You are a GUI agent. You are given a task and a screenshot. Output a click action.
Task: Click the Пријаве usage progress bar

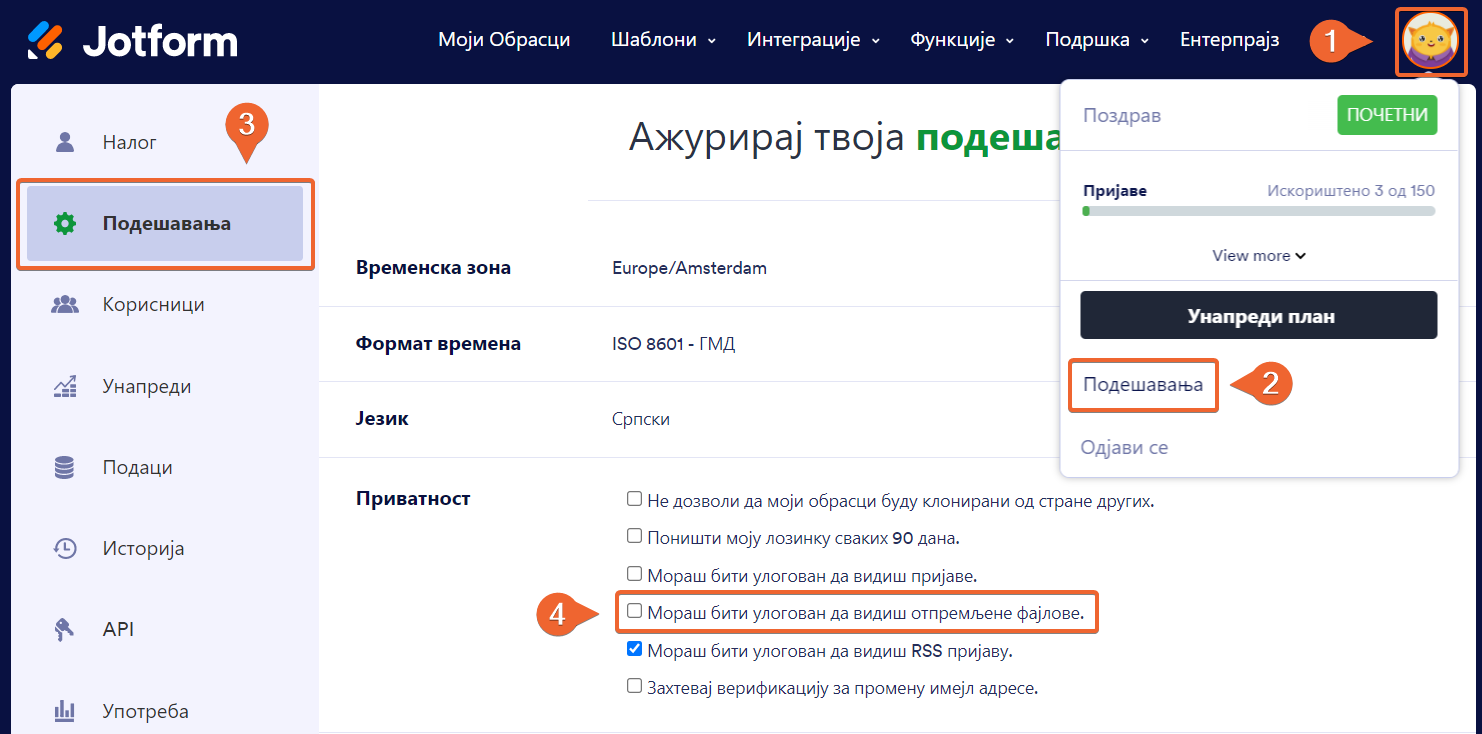pos(1259,211)
